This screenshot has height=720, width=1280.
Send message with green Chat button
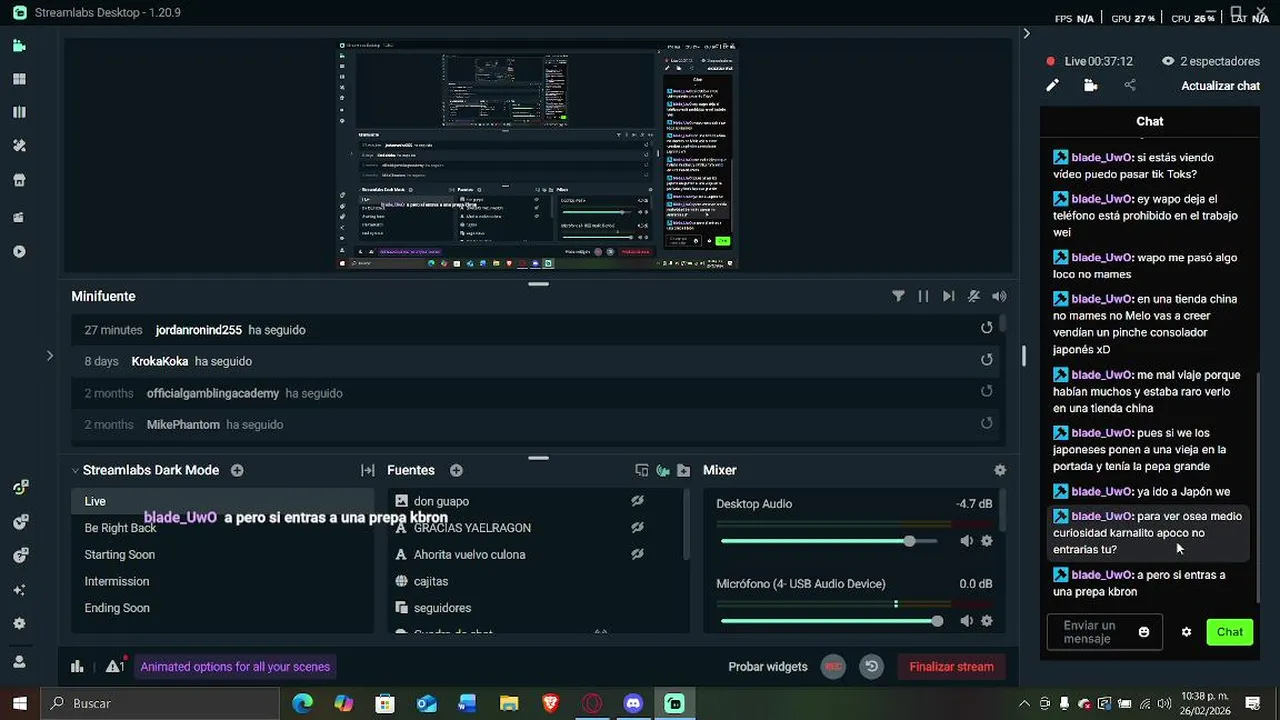1230,632
